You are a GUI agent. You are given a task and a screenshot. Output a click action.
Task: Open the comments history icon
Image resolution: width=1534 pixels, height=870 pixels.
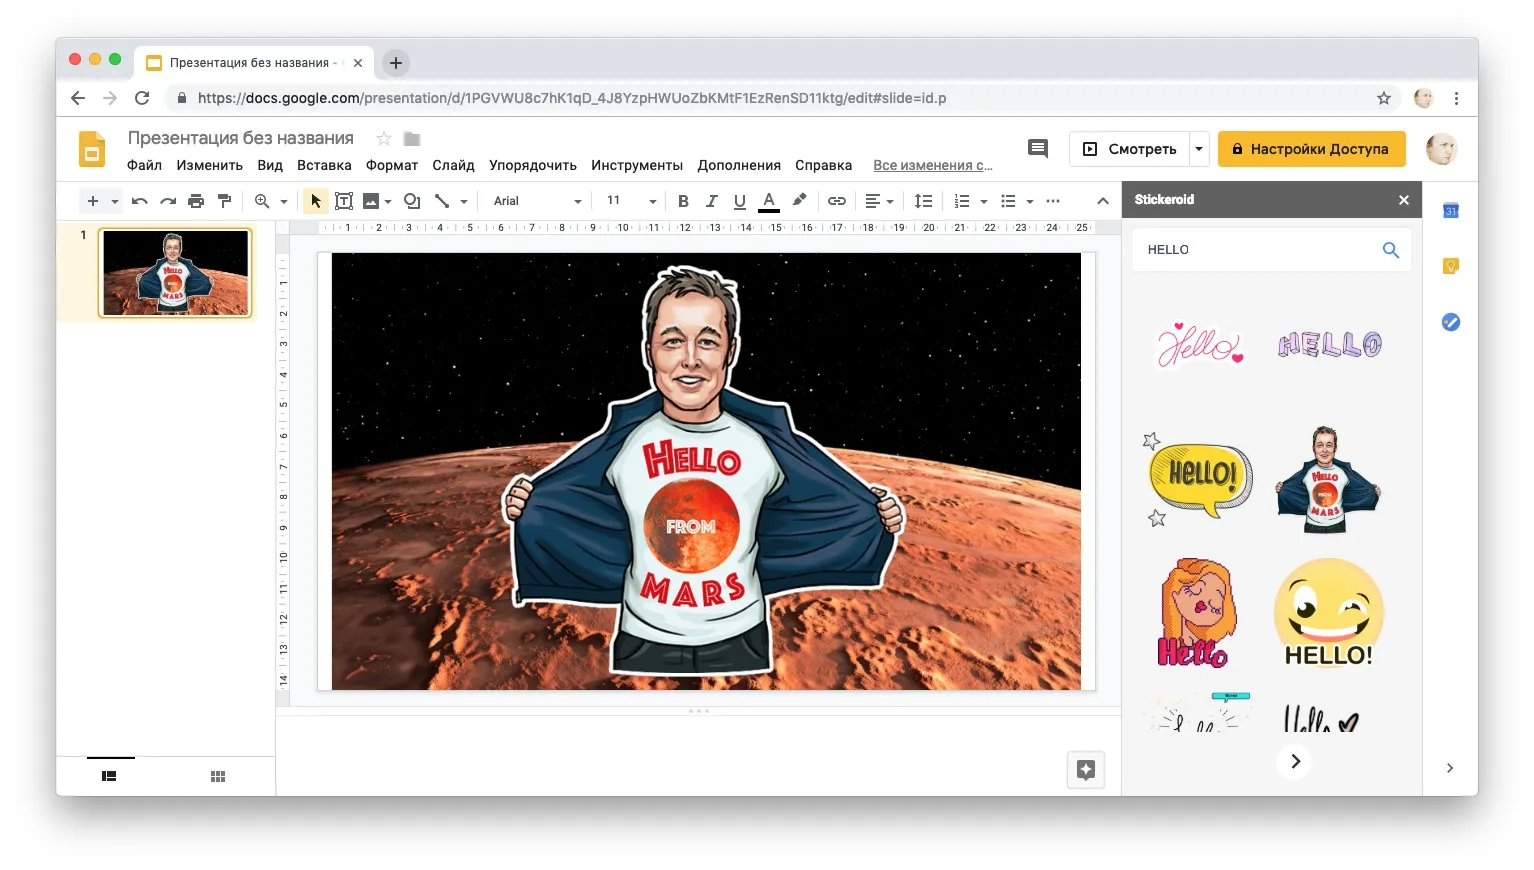[x=1038, y=149]
